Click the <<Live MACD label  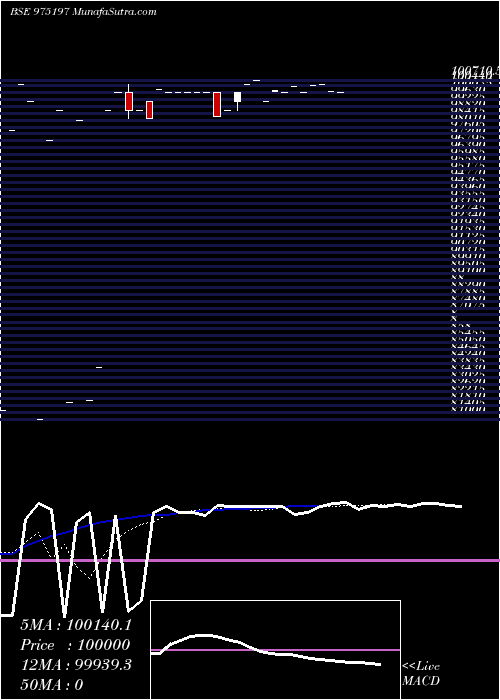tap(421, 674)
